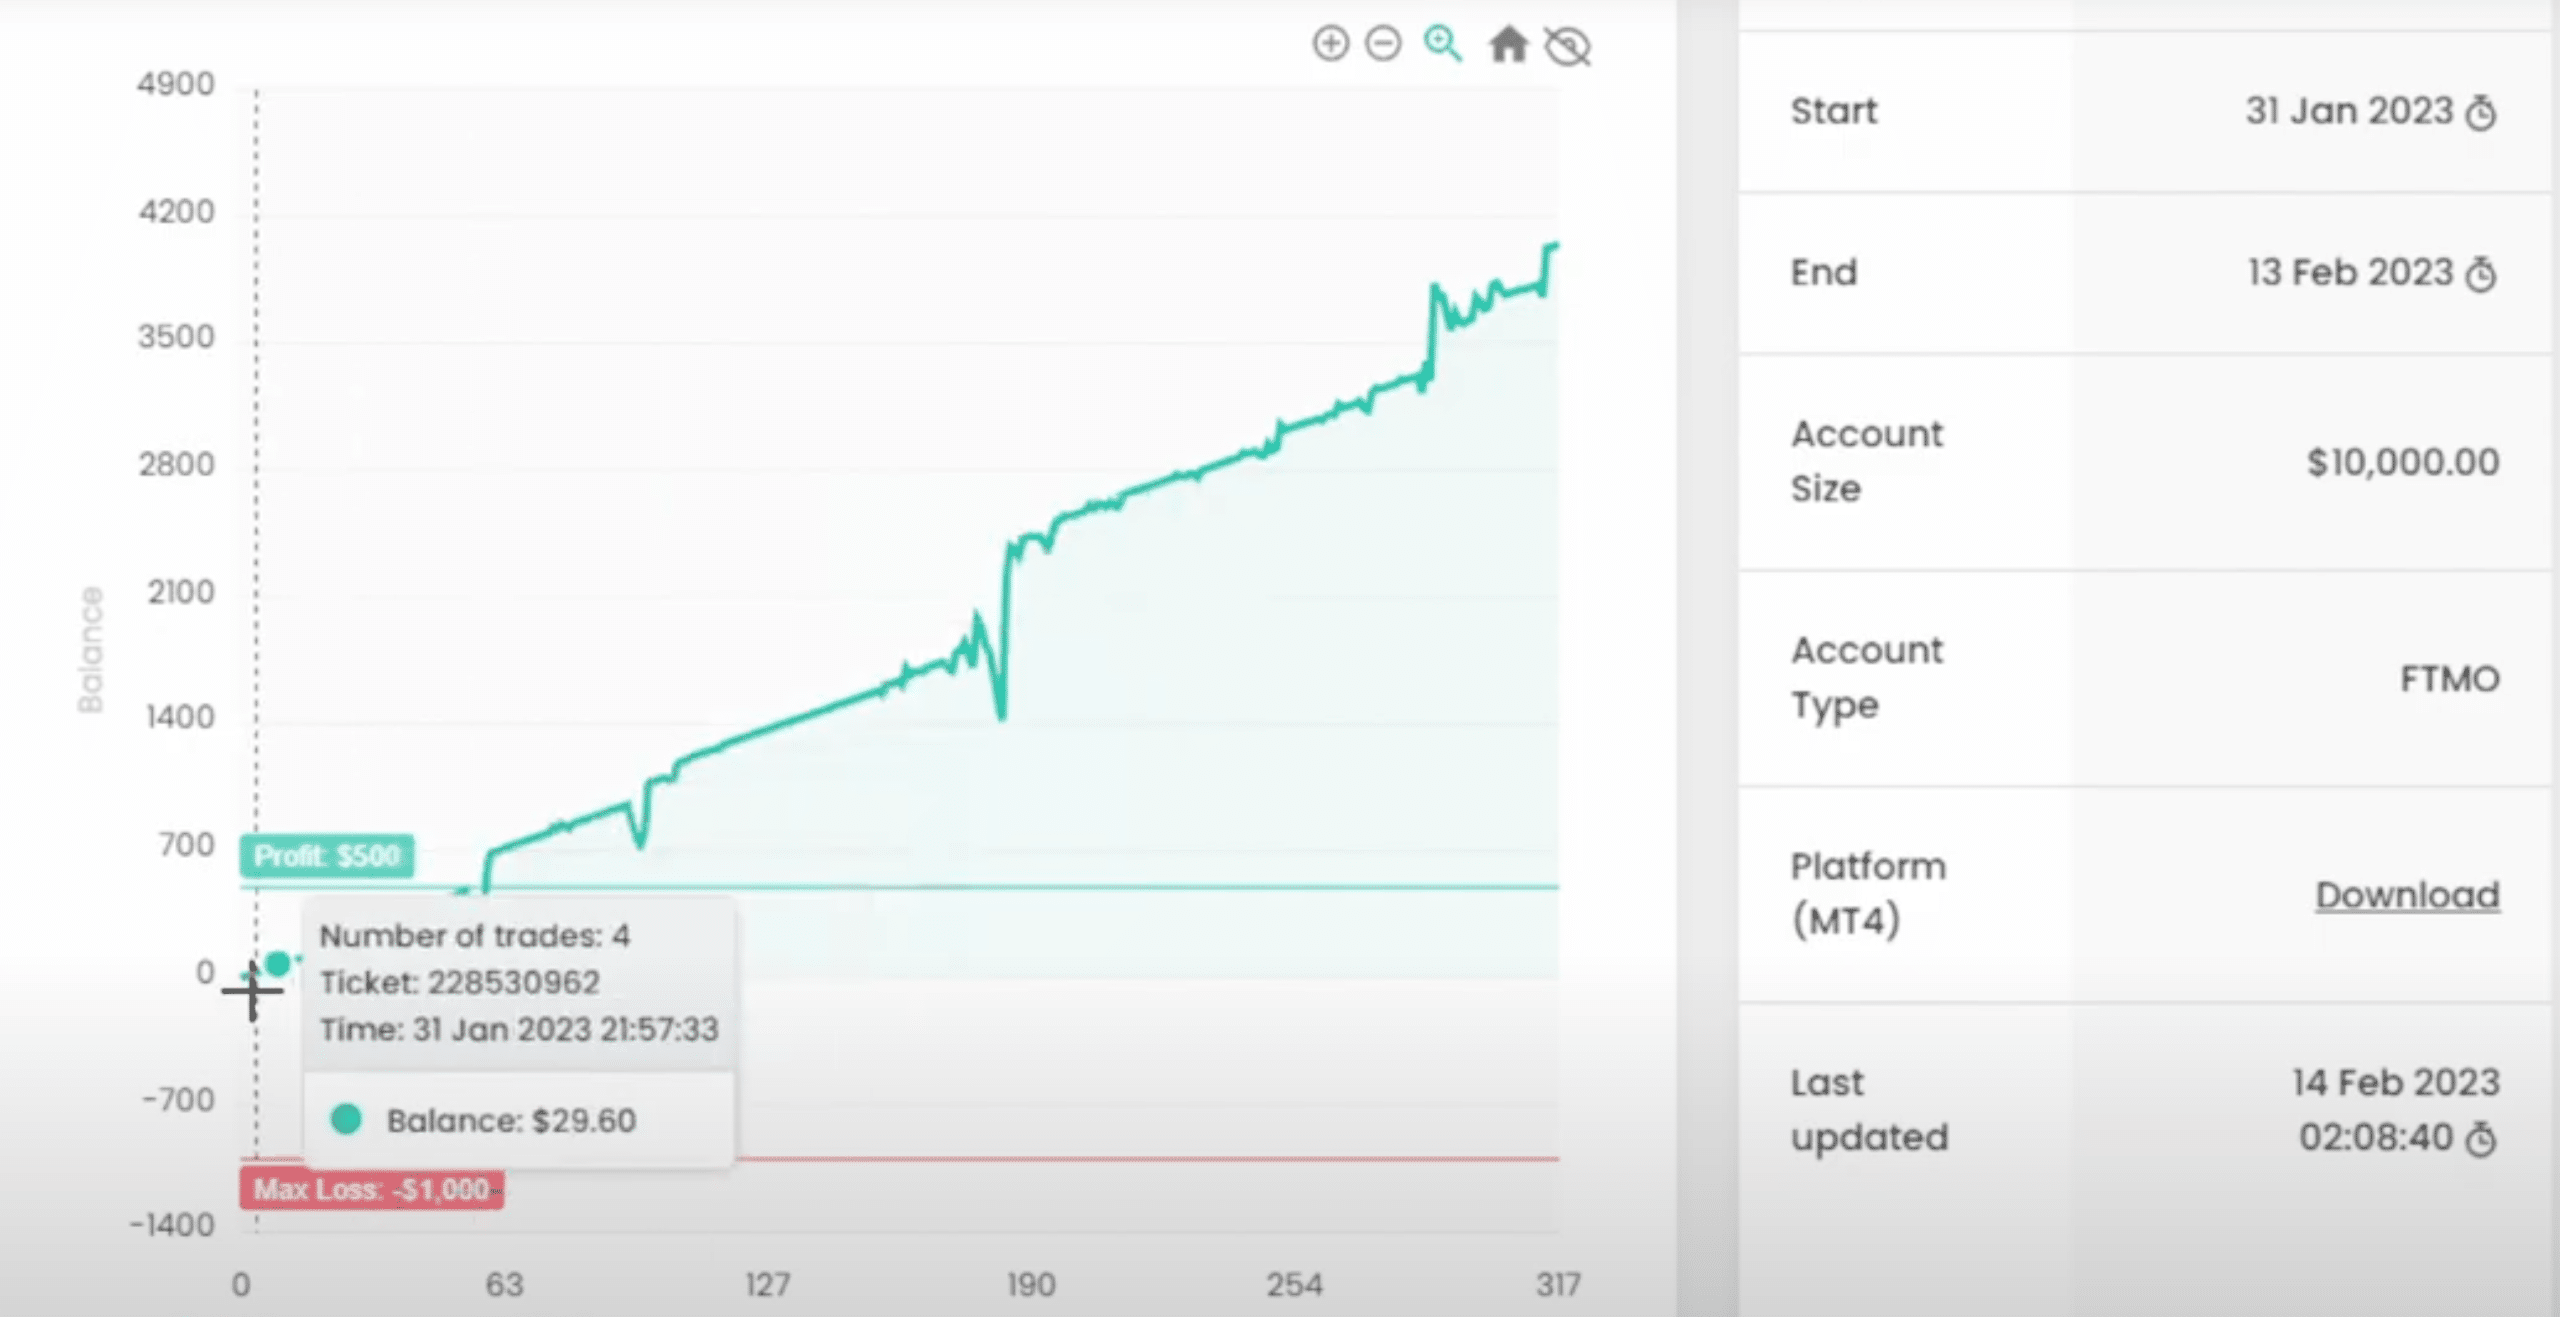Click the $10,000.00 account size value
This screenshot has height=1317, width=2560.
(x=2402, y=462)
